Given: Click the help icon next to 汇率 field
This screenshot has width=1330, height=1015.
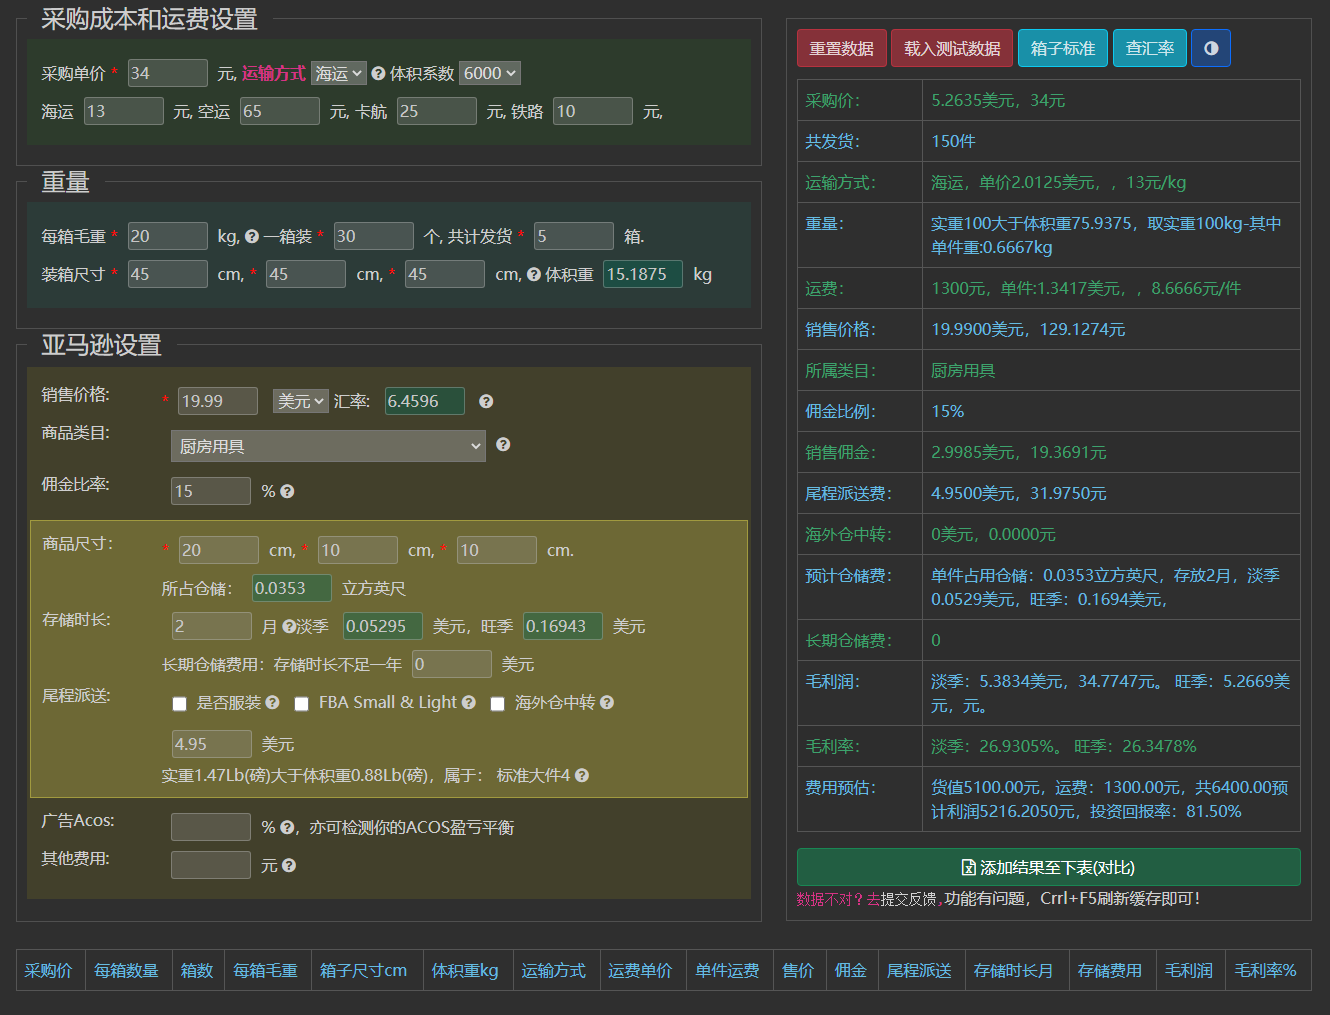Looking at the screenshot, I should pos(486,400).
